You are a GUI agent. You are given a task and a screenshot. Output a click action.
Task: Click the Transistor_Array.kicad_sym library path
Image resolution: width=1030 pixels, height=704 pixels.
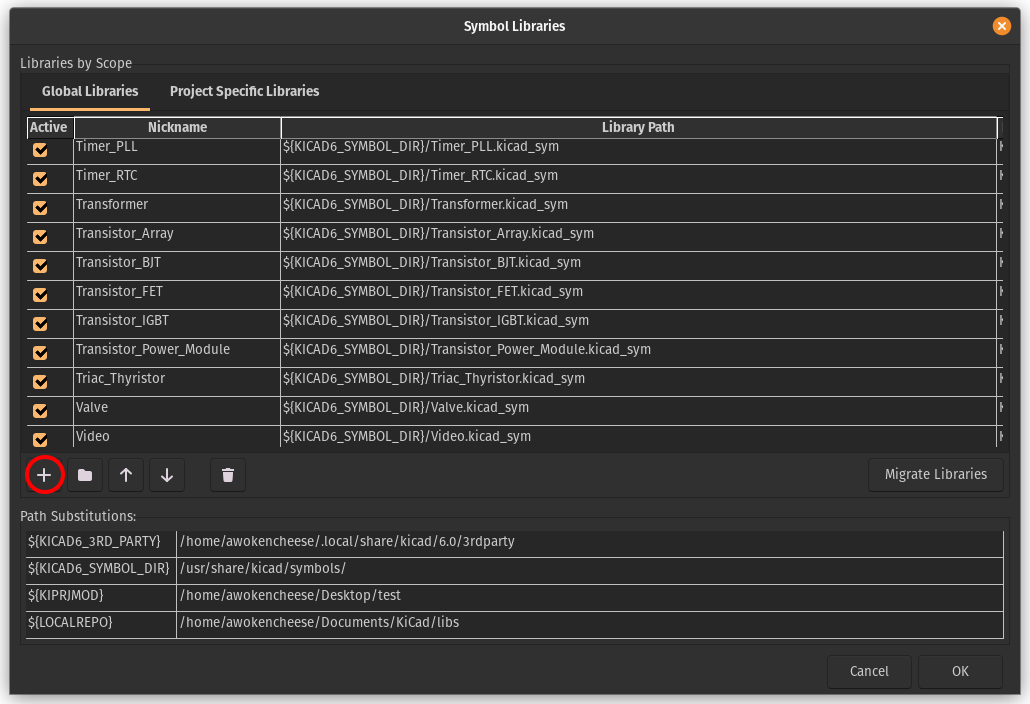click(638, 236)
